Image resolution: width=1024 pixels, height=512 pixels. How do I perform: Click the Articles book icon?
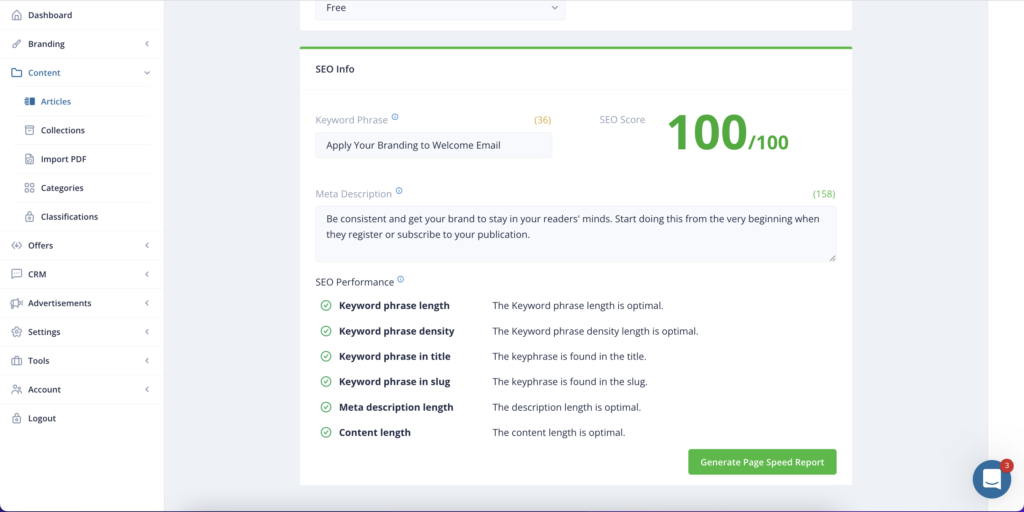point(29,101)
